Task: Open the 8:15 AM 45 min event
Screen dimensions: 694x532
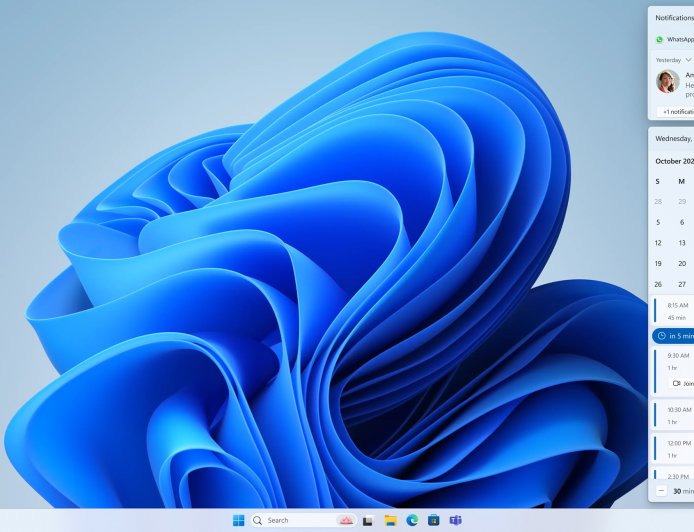Action: 673,311
